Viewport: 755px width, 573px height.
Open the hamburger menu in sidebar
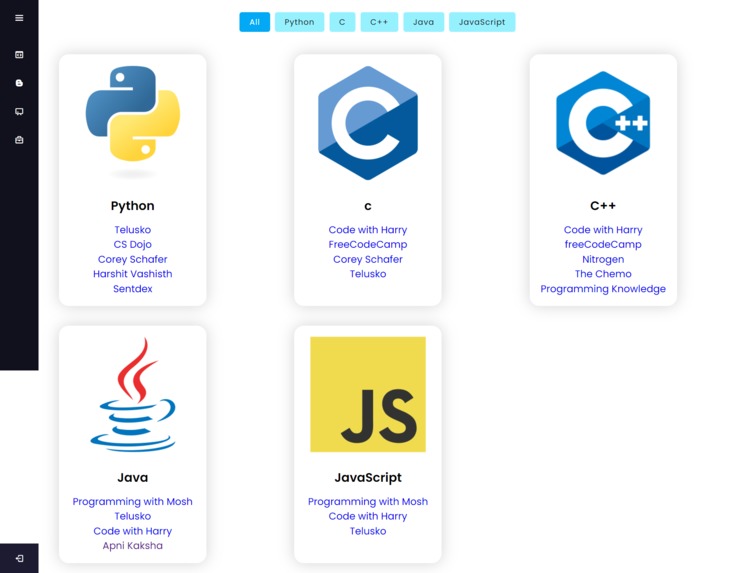pyautogui.click(x=19, y=18)
